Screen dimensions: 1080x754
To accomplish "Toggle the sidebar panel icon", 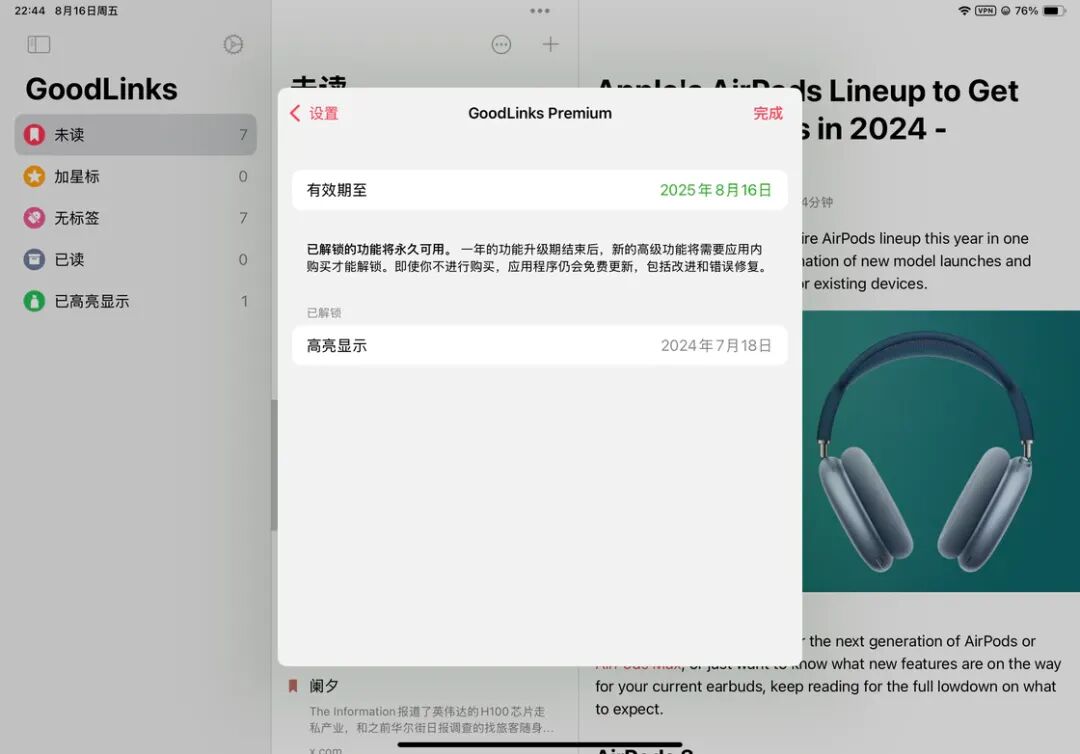I will tap(39, 45).
